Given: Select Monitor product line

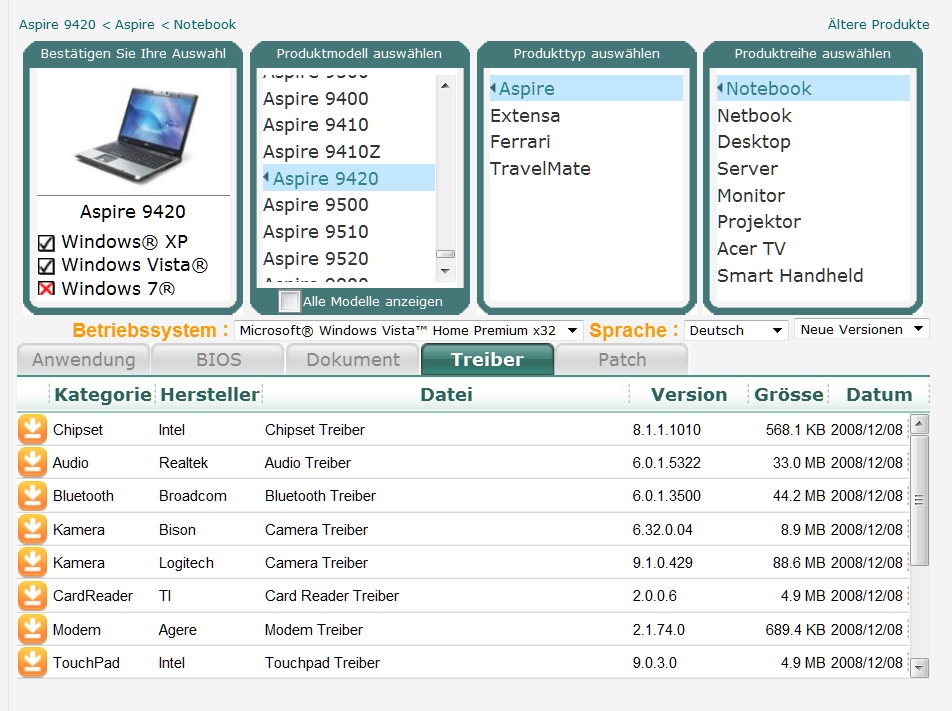Looking at the screenshot, I should click(x=751, y=196).
